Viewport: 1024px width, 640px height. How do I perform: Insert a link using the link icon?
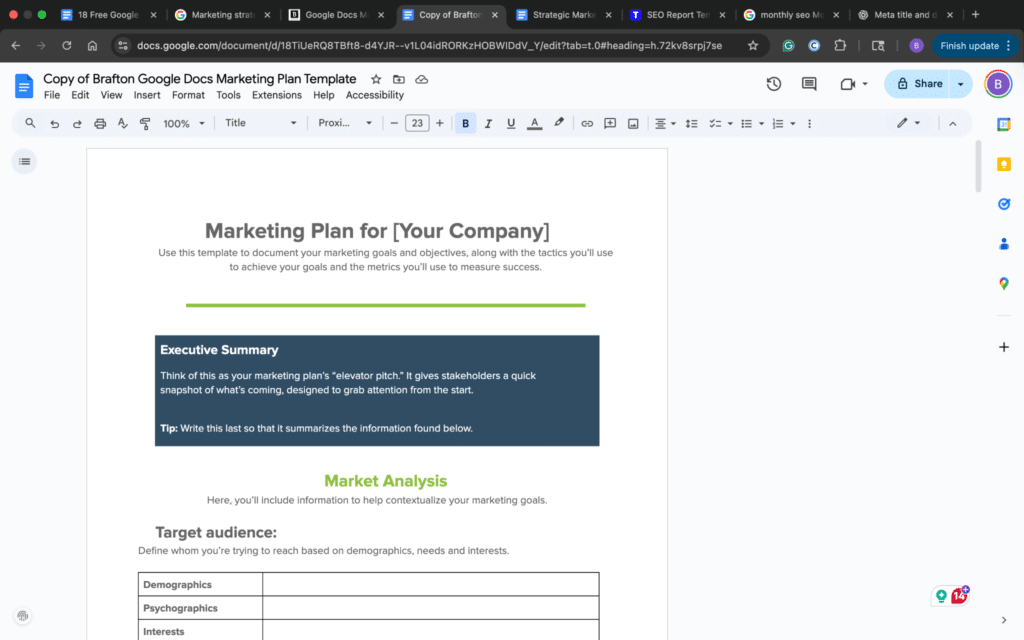point(587,122)
